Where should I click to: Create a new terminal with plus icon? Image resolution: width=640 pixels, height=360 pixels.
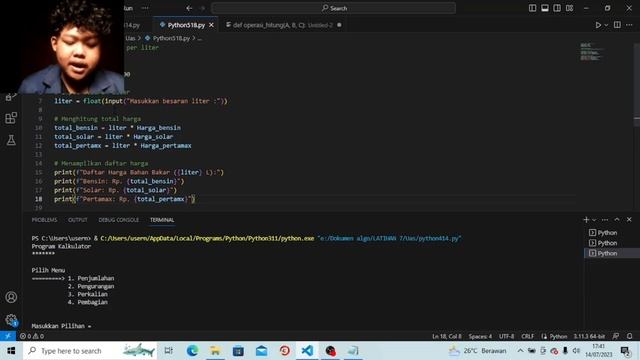[586, 220]
